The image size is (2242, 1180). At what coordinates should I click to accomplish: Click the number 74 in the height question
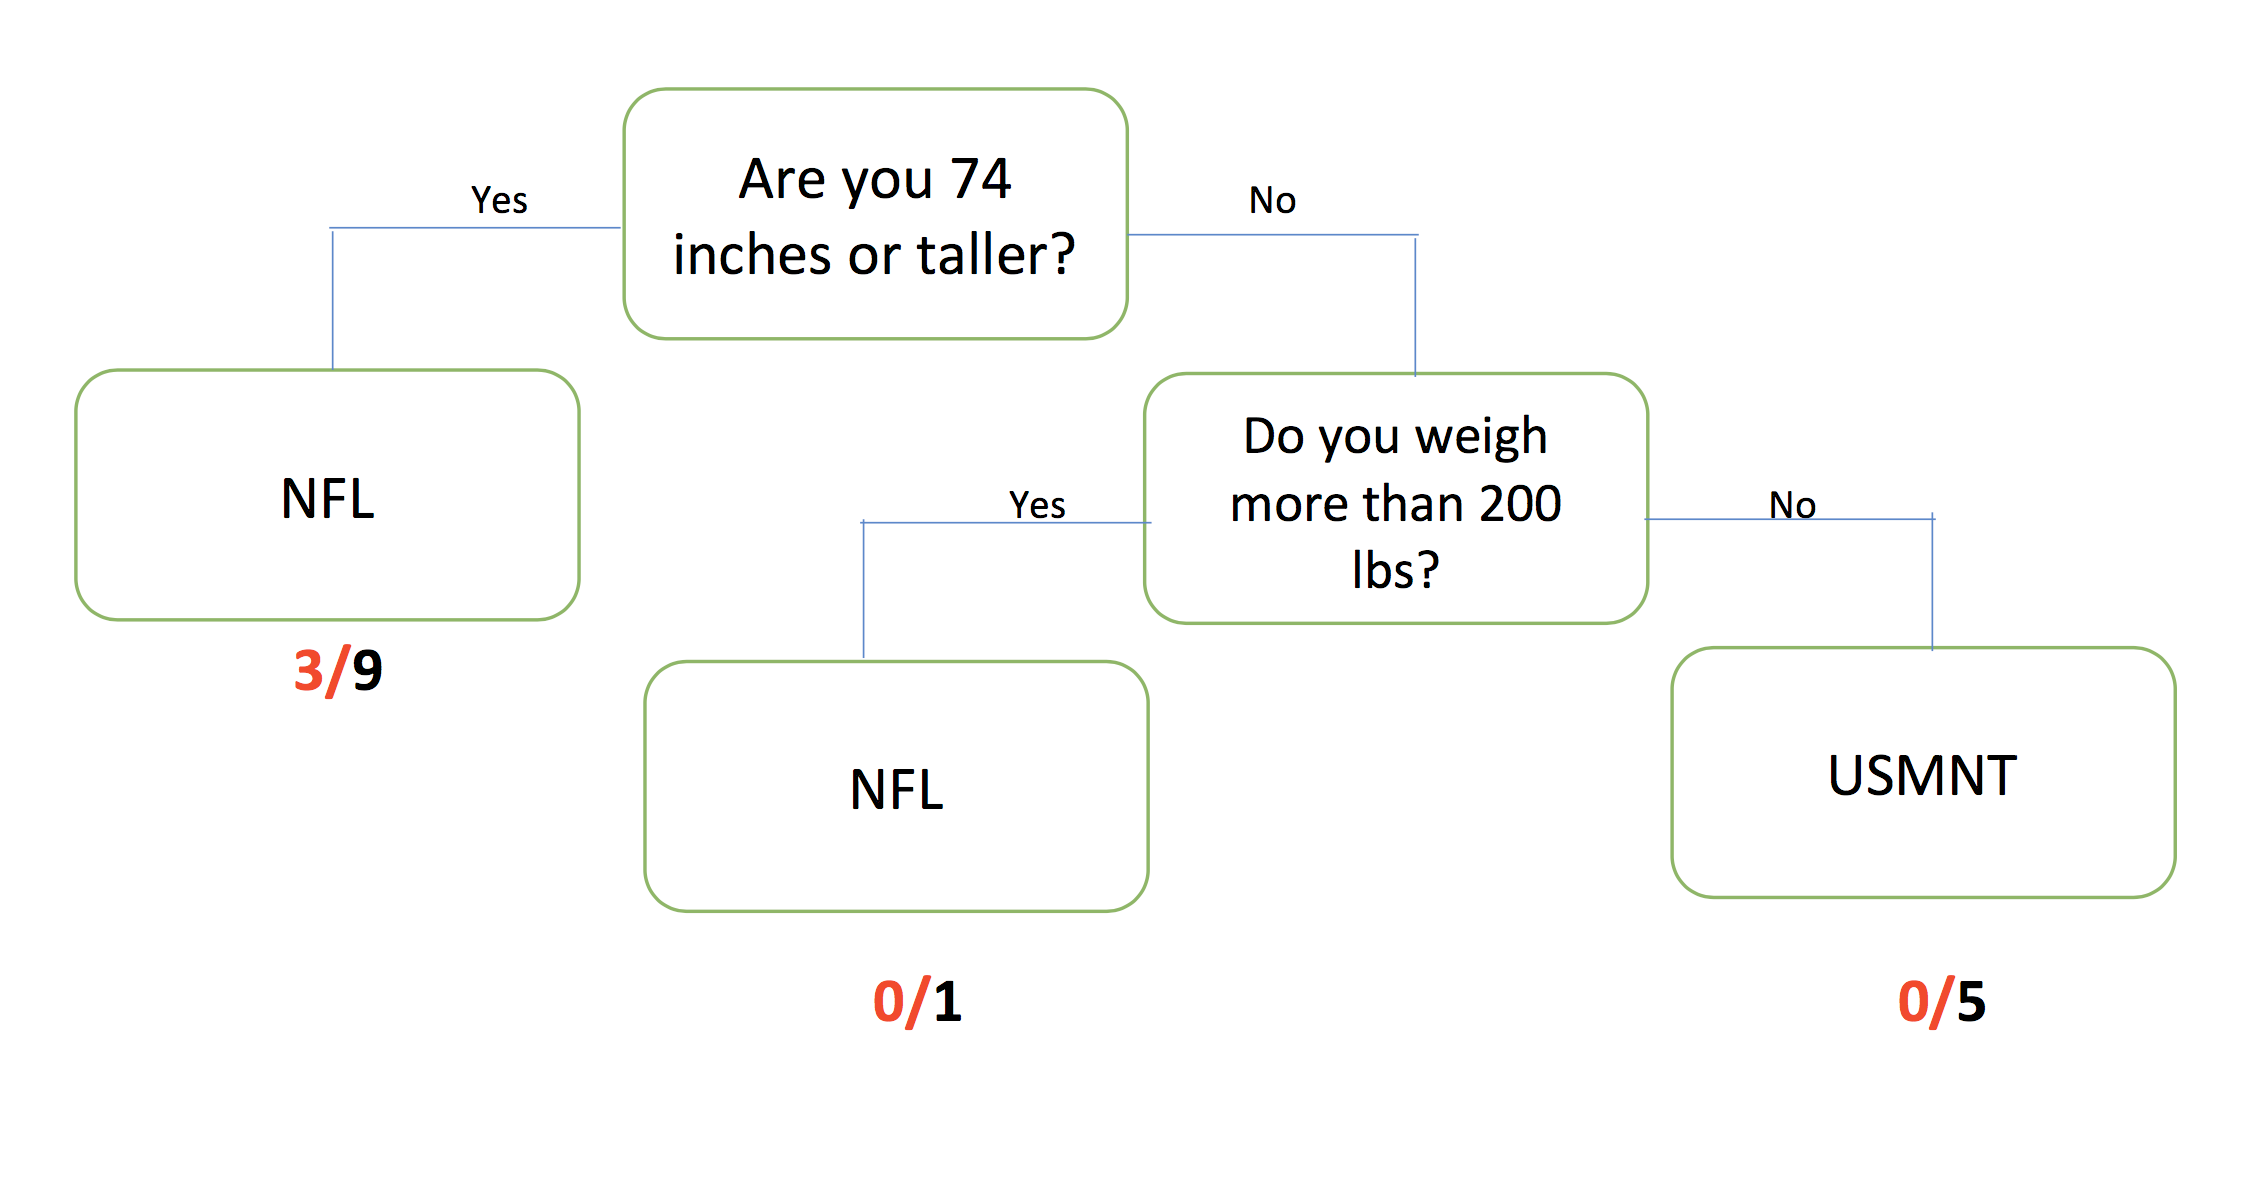[980, 179]
